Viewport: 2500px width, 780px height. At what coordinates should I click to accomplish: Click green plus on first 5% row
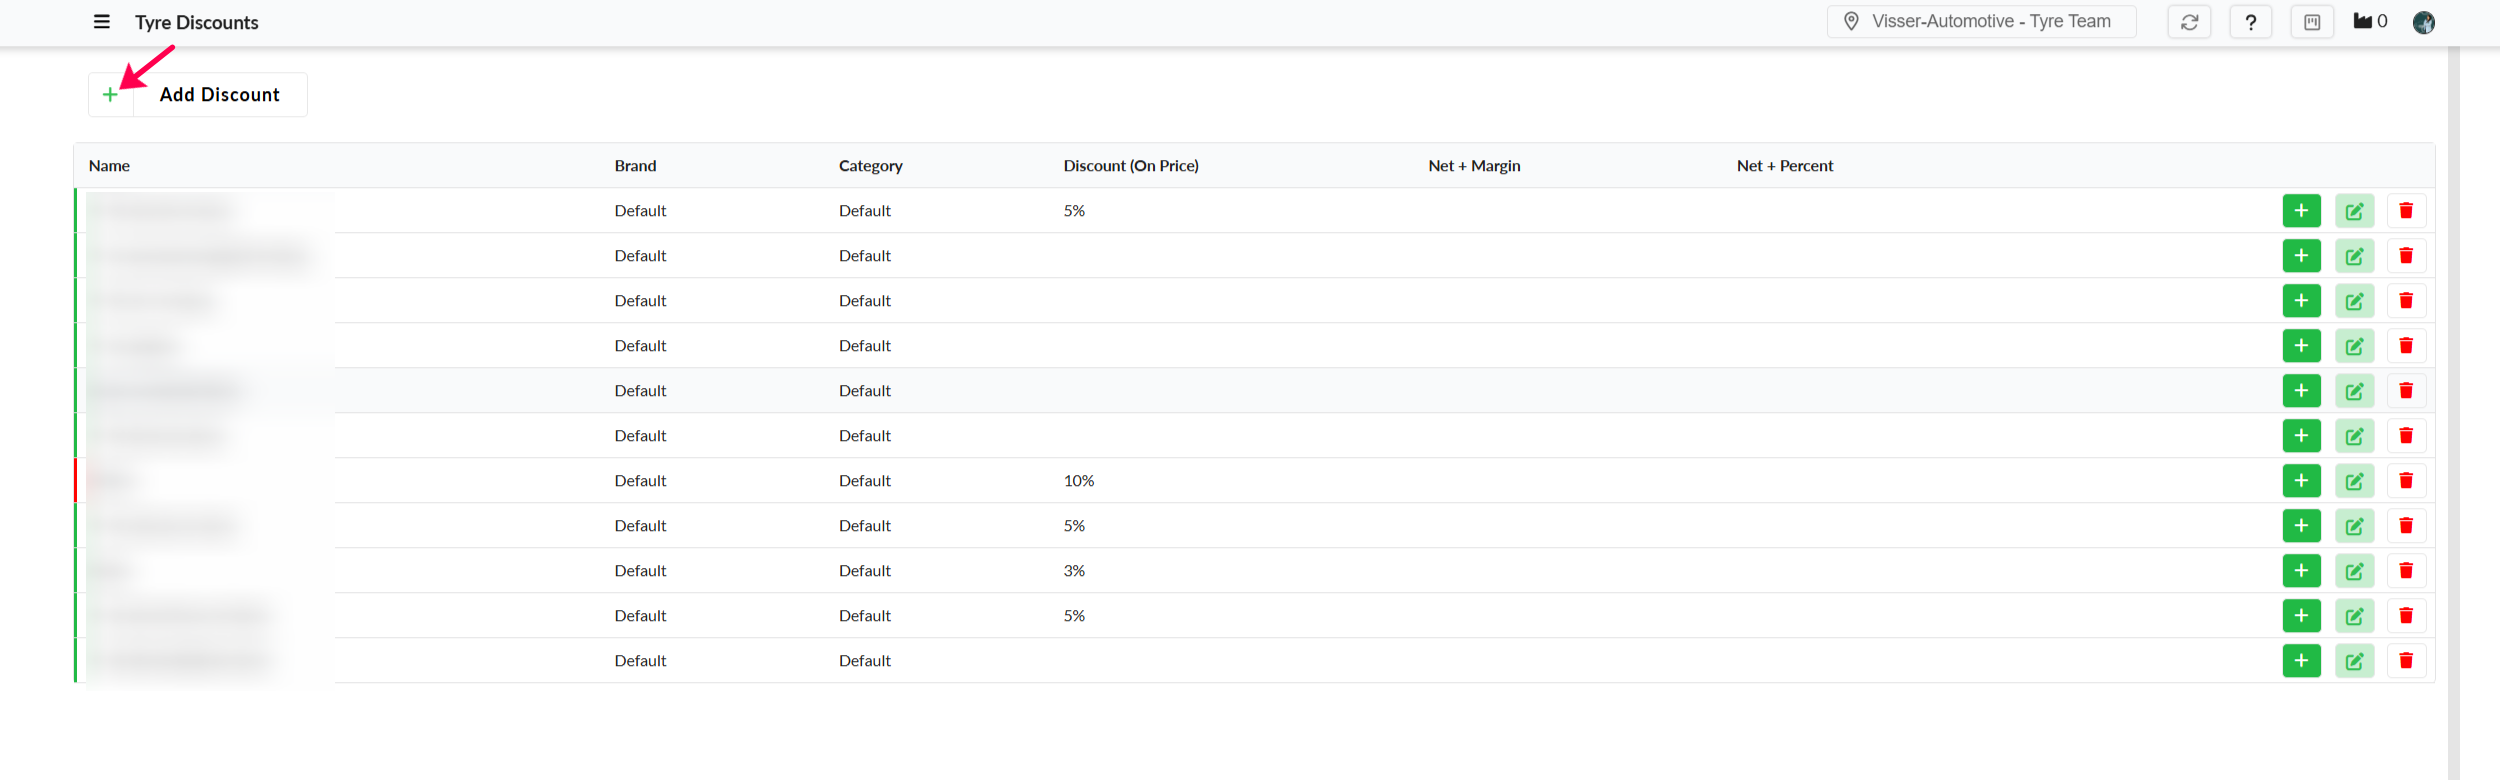click(2301, 211)
